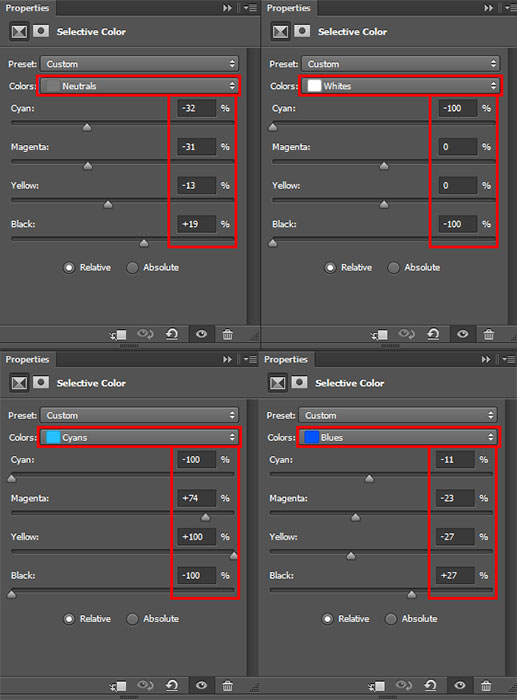The height and width of the screenshot is (700, 517).
Task: Open the Colors dropdown showing Cyans
Action: [139, 437]
